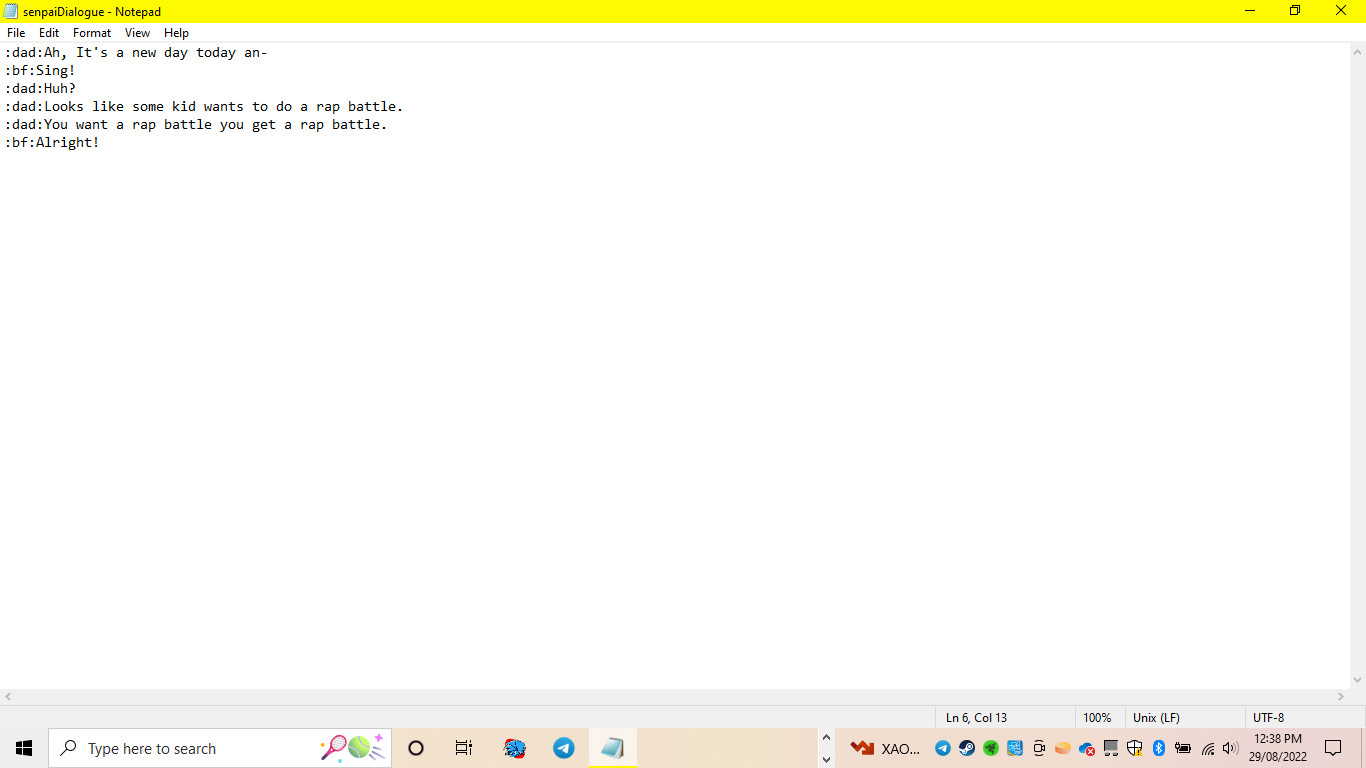Click the horizontal scrollbar right arrow

pyautogui.click(x=1341, y=696)
